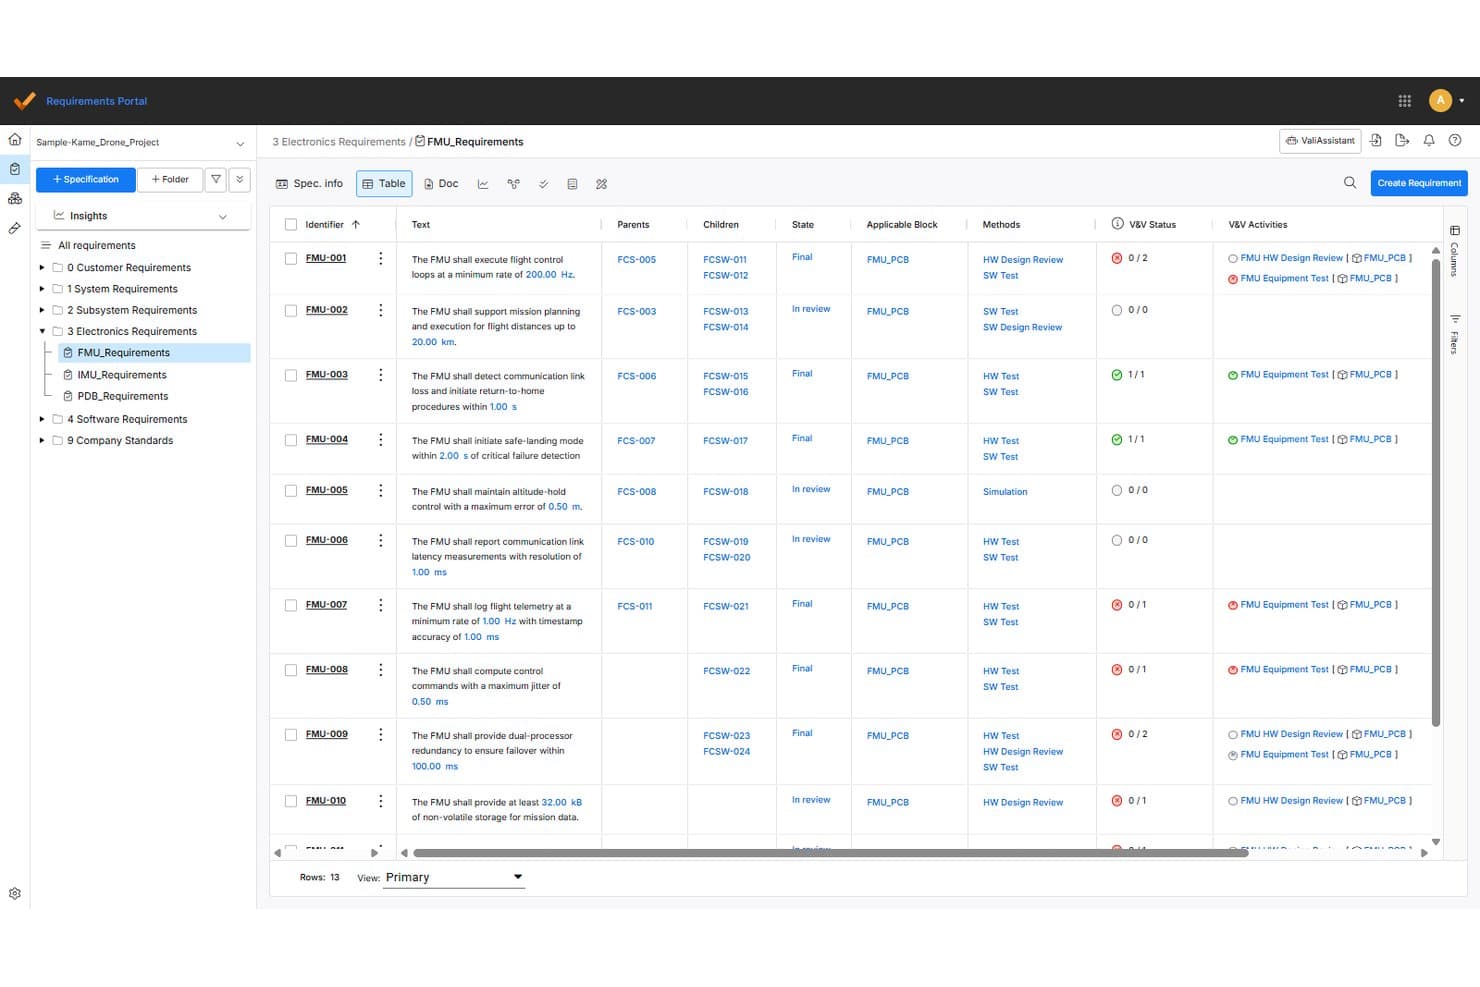Open settings gear at the sidebar bottom

(x=15, y=894)
